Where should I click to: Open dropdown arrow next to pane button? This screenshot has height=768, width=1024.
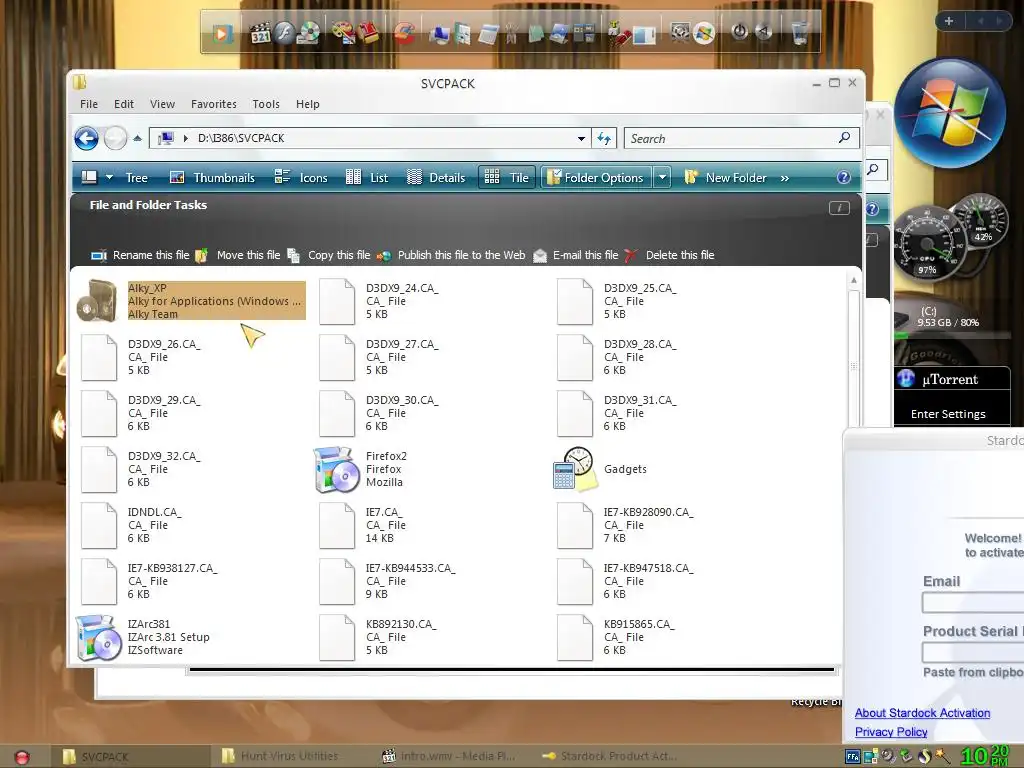coord(109,178)
